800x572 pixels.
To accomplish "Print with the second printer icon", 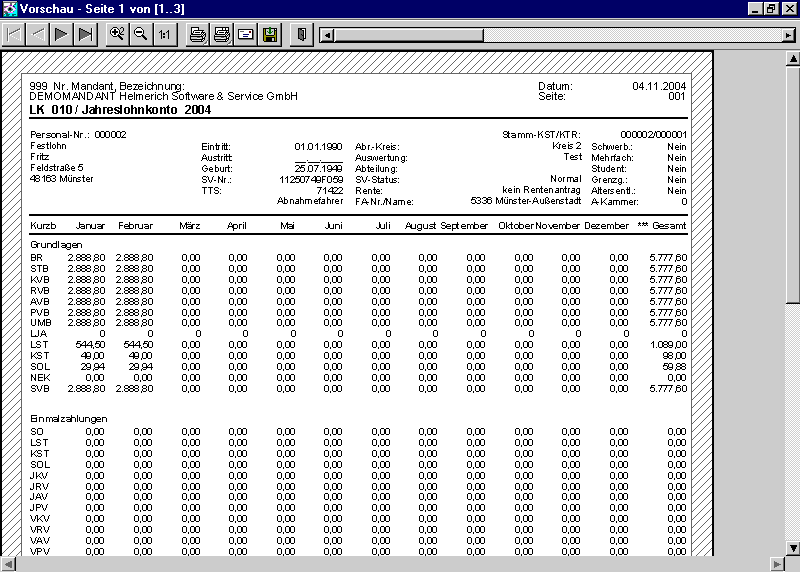I will (x=221, y=35).
